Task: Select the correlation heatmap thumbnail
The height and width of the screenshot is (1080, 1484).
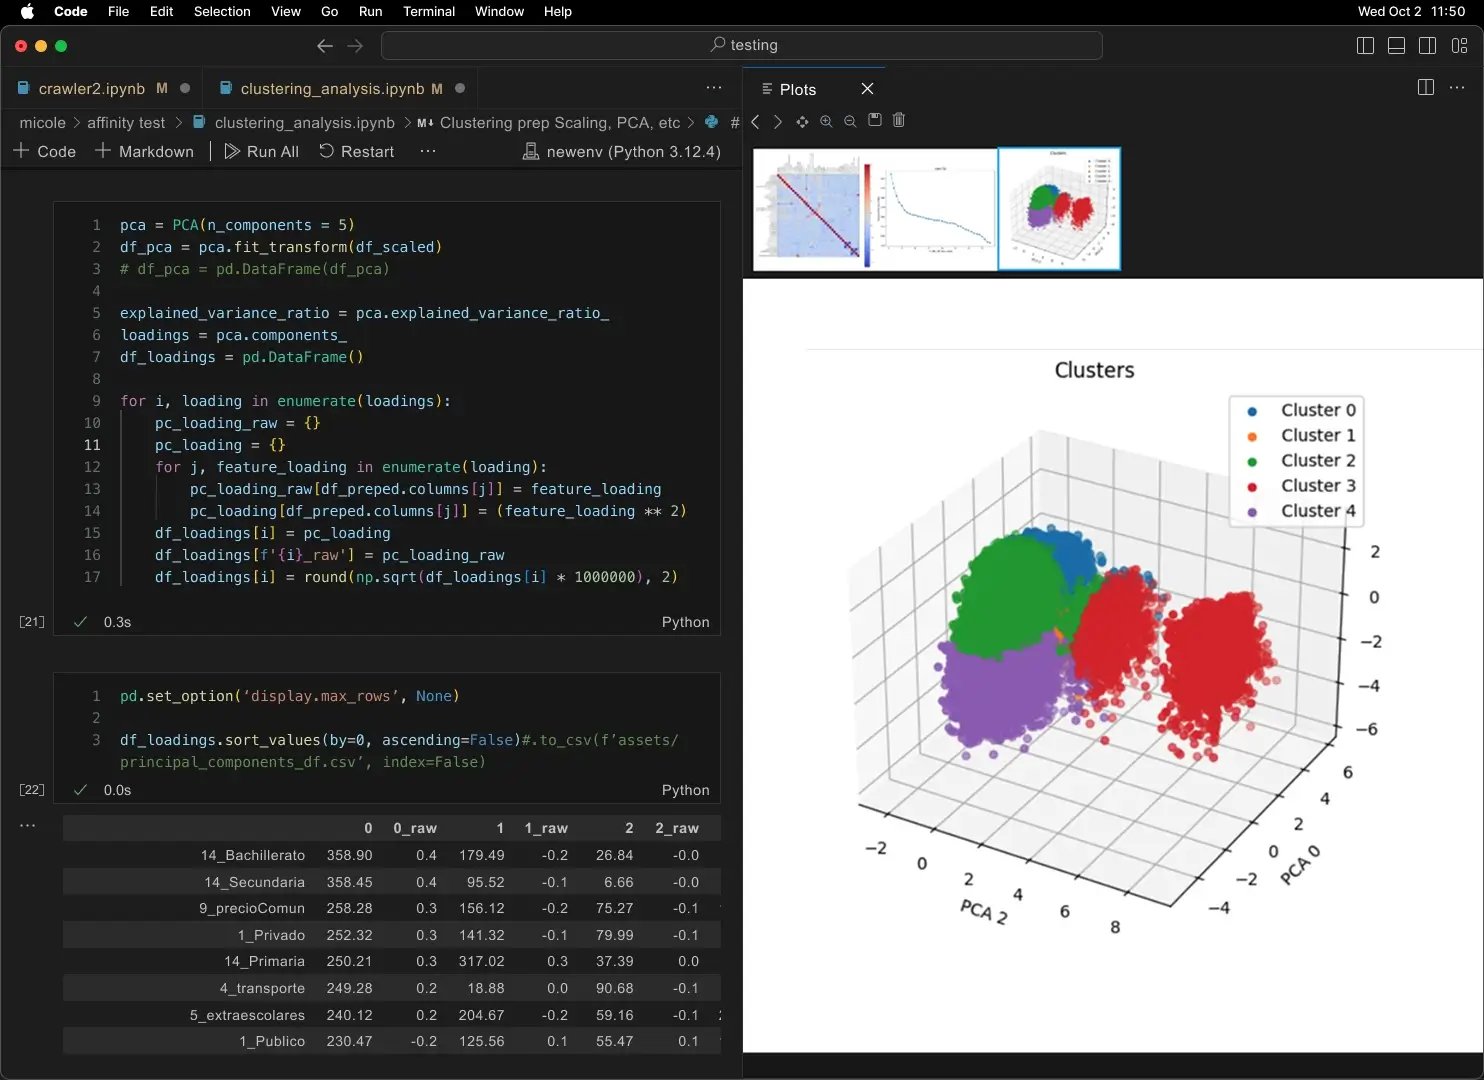Action: tap(813, 209)
